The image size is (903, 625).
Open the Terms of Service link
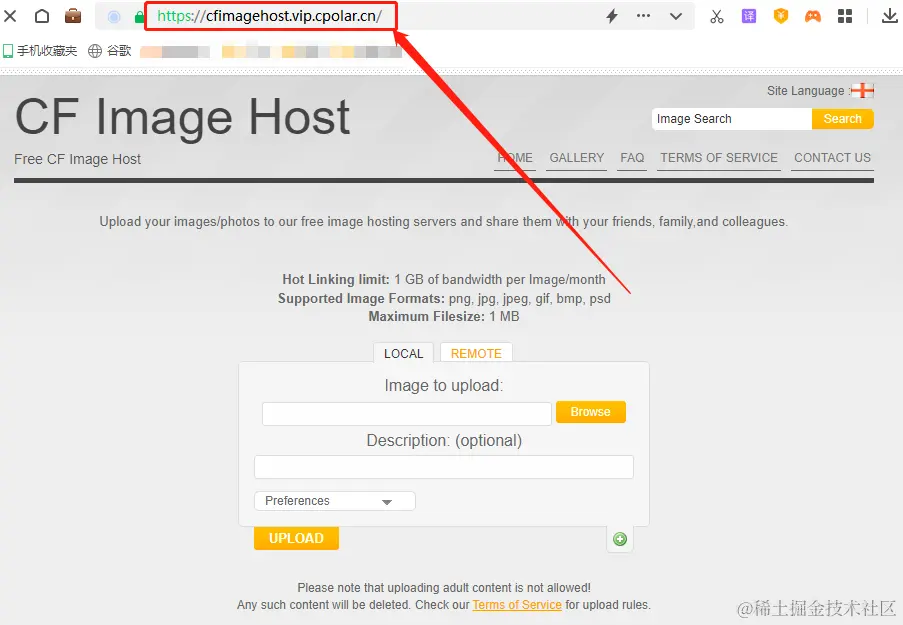click(x=517, y=605)
